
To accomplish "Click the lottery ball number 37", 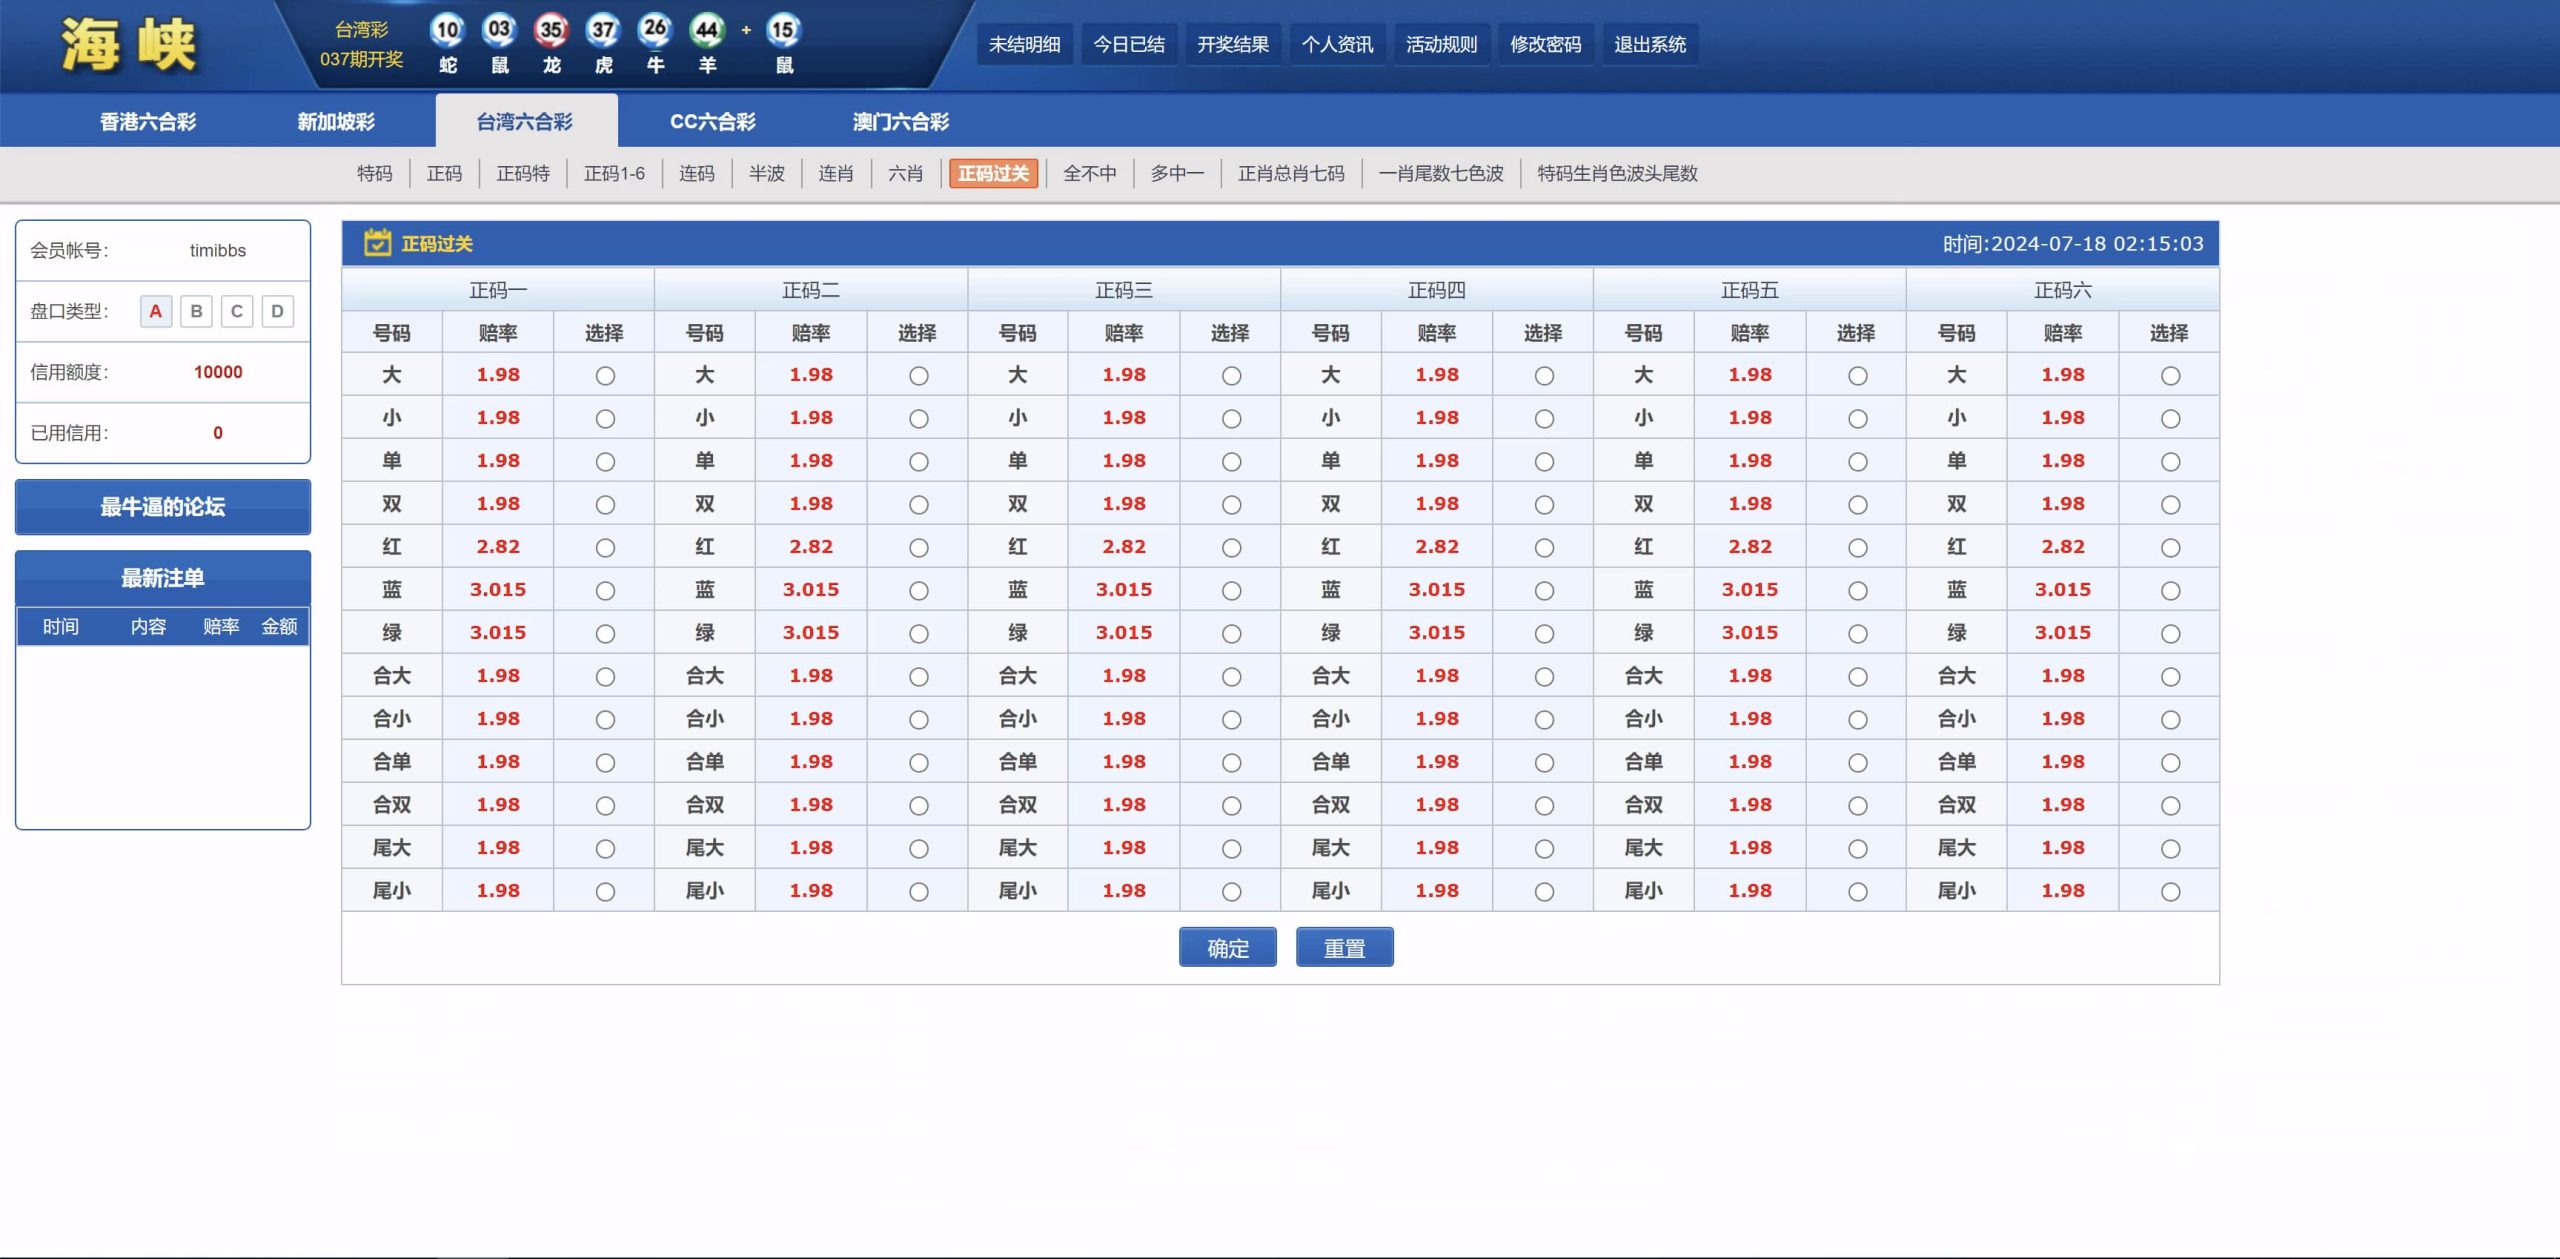I will [603, 30].
